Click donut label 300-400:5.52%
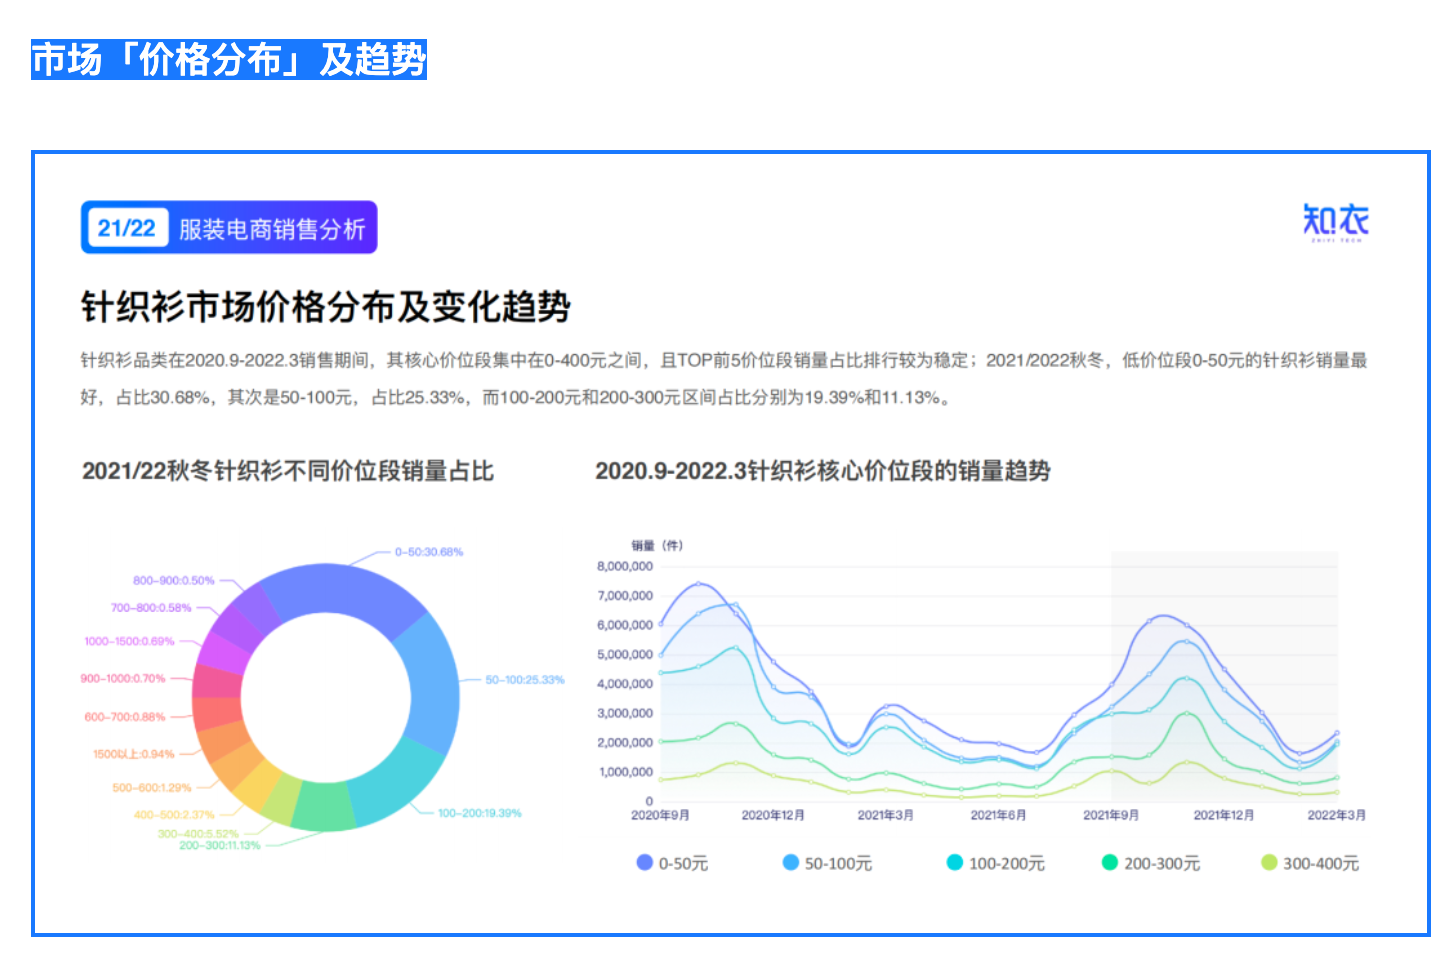This screenshot has width=1456, height=974. point(198,833)
